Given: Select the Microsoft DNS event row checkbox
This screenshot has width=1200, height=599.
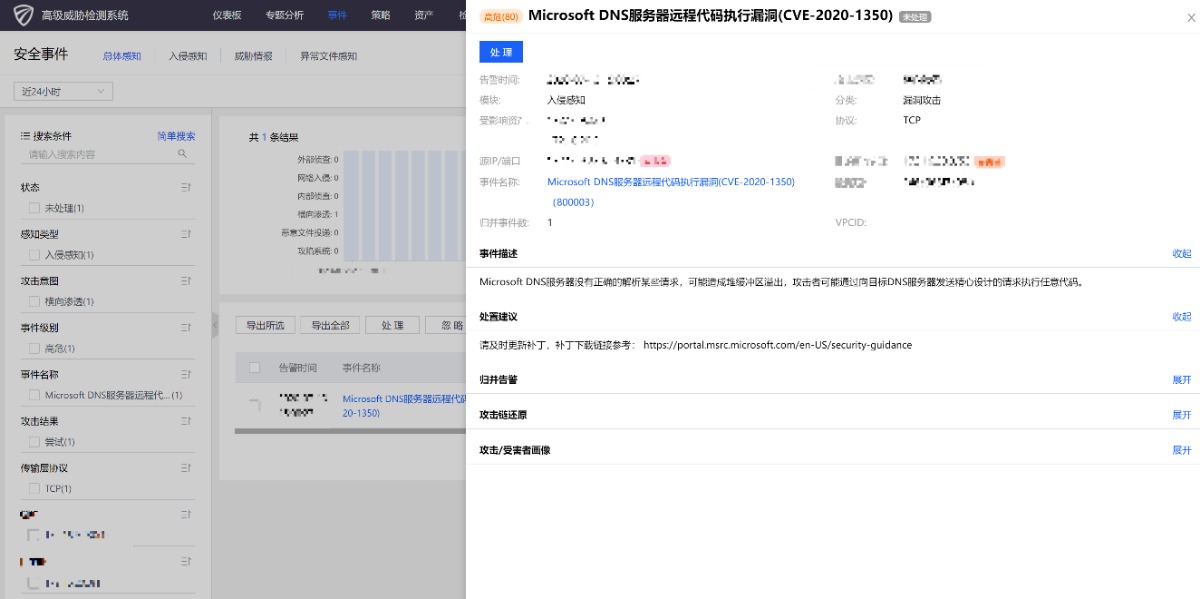Looking at the screenshot, I should click(x=254, y=404).
